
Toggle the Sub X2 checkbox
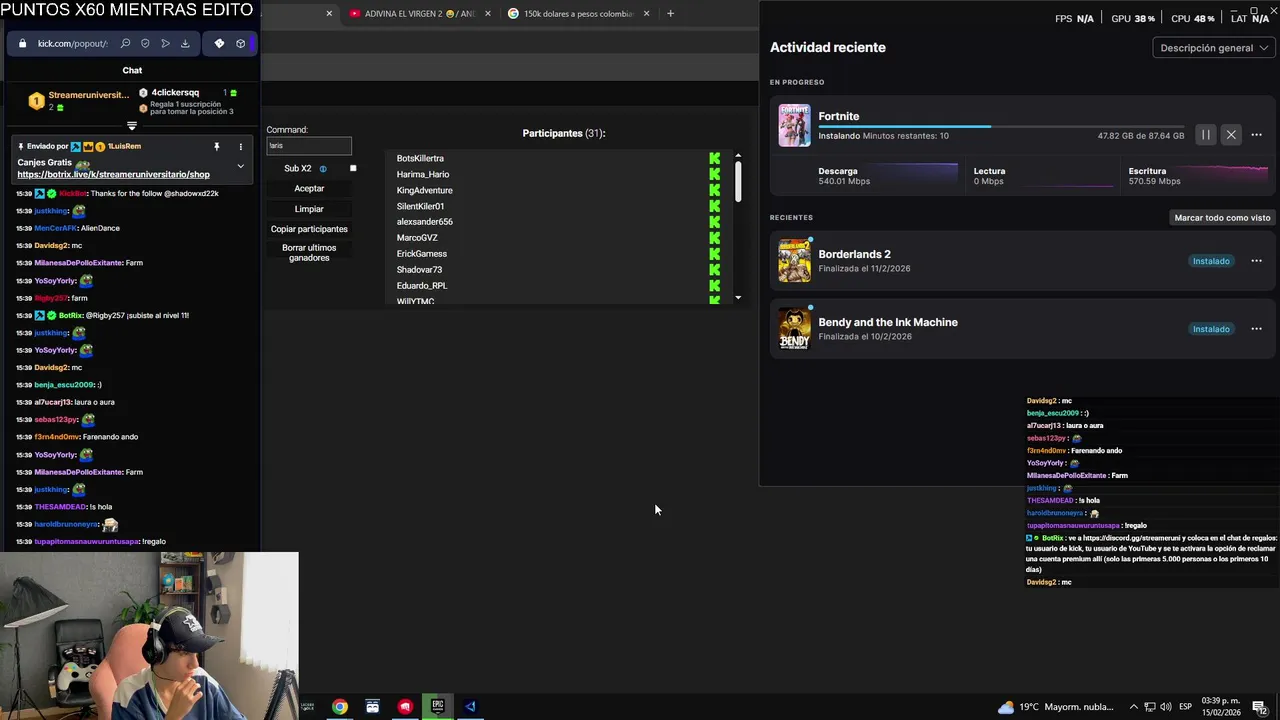click(x=353, y=168)
